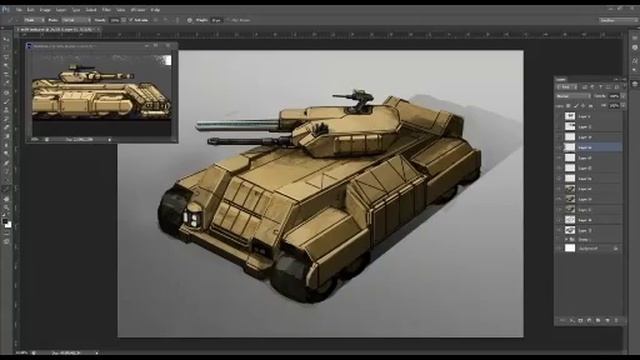Toggle Quick Mask mode icon
640x360 pixels.
tap(6, 234)
